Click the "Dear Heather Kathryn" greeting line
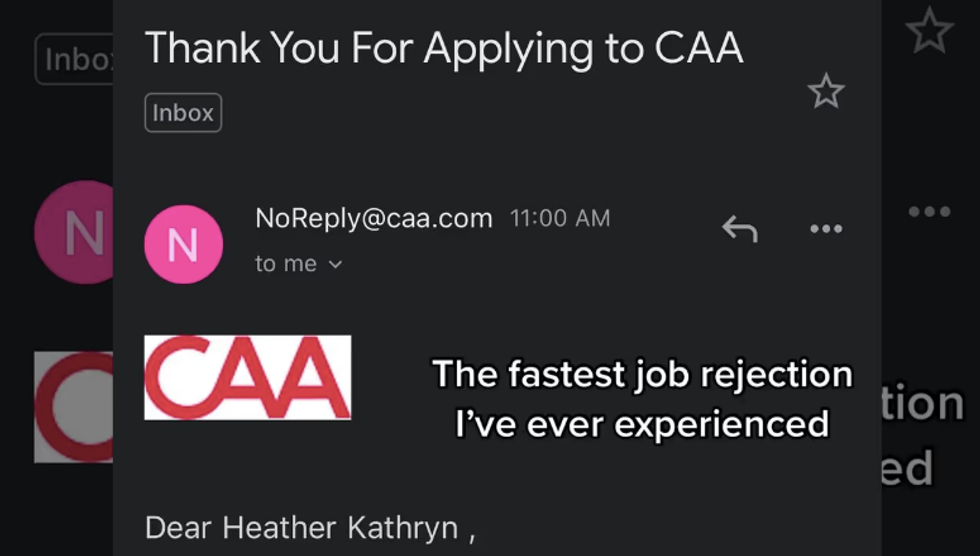Viewport: 980px width, 556px height. (309, 527)
